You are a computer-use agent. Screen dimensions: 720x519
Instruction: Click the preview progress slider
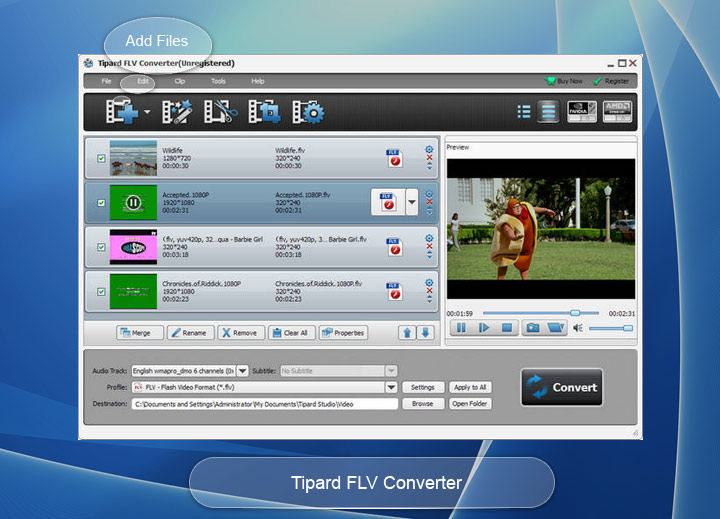[540, 313]
